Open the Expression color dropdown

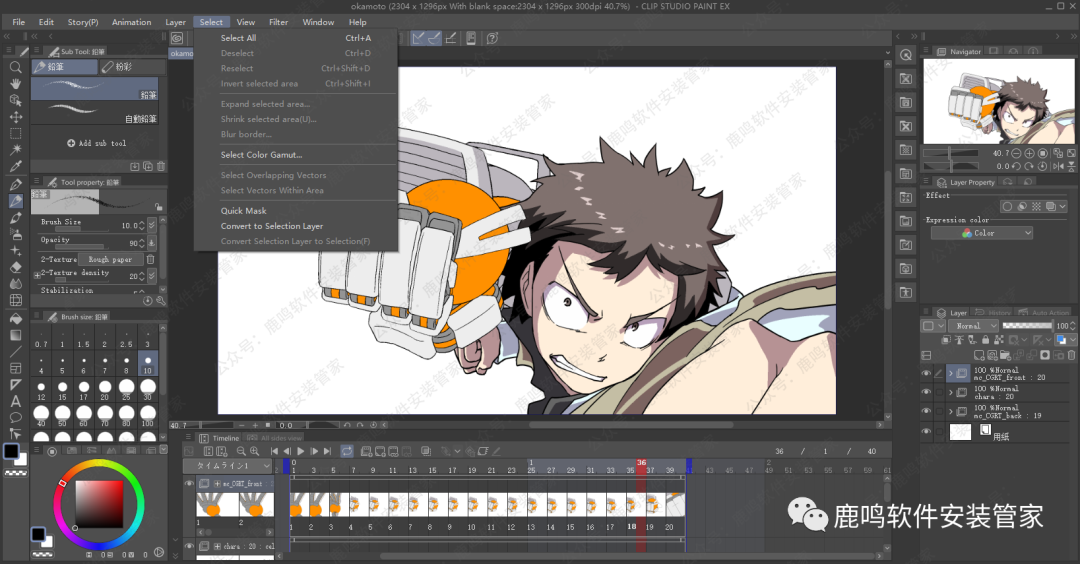981,233
